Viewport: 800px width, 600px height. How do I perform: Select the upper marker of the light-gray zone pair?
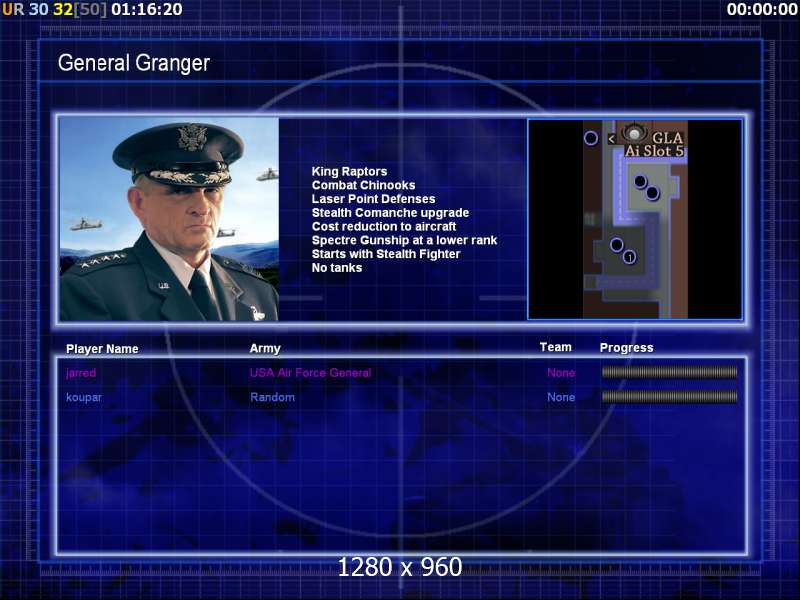tap(640, 181)
